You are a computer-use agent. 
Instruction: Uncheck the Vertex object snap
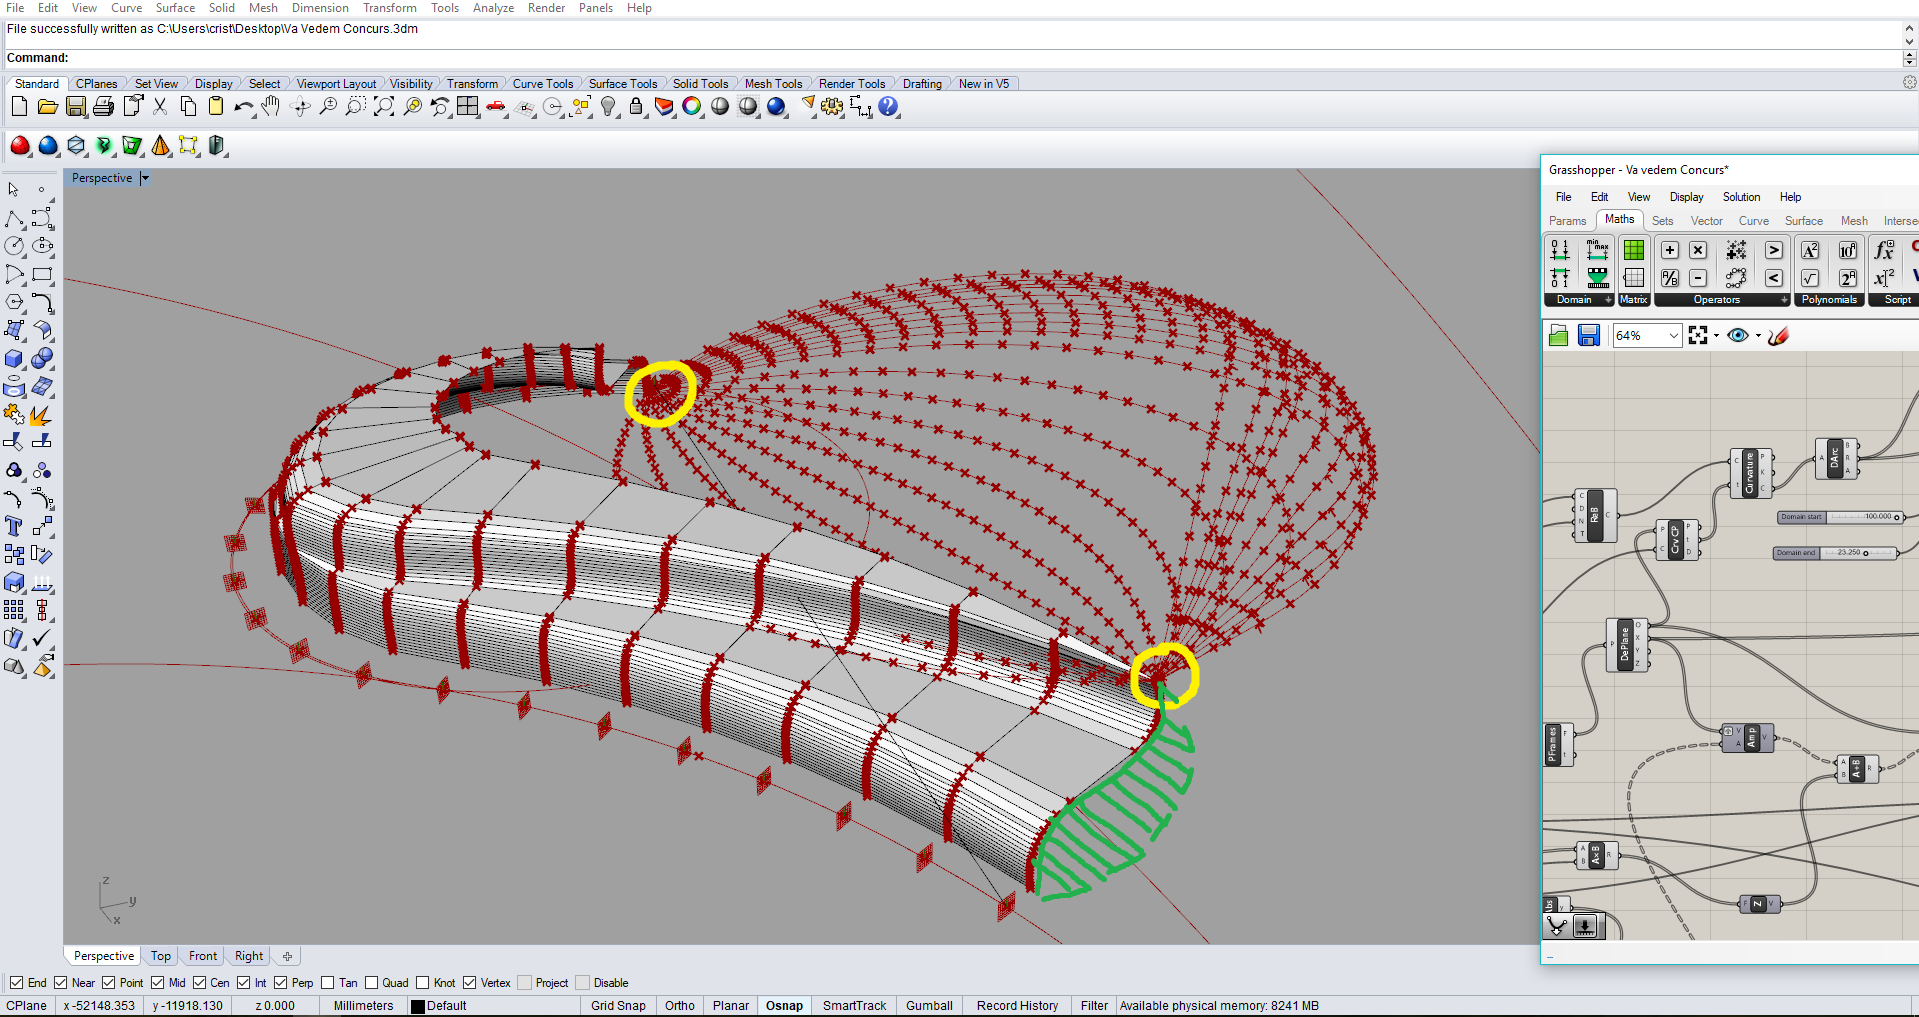[x=470, y=983]
